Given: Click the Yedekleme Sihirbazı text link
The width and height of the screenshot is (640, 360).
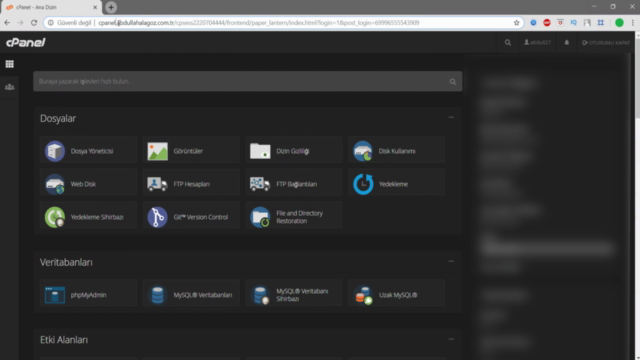Looking at the screenshot, I should pyautogui.click(x=97, y=217).
